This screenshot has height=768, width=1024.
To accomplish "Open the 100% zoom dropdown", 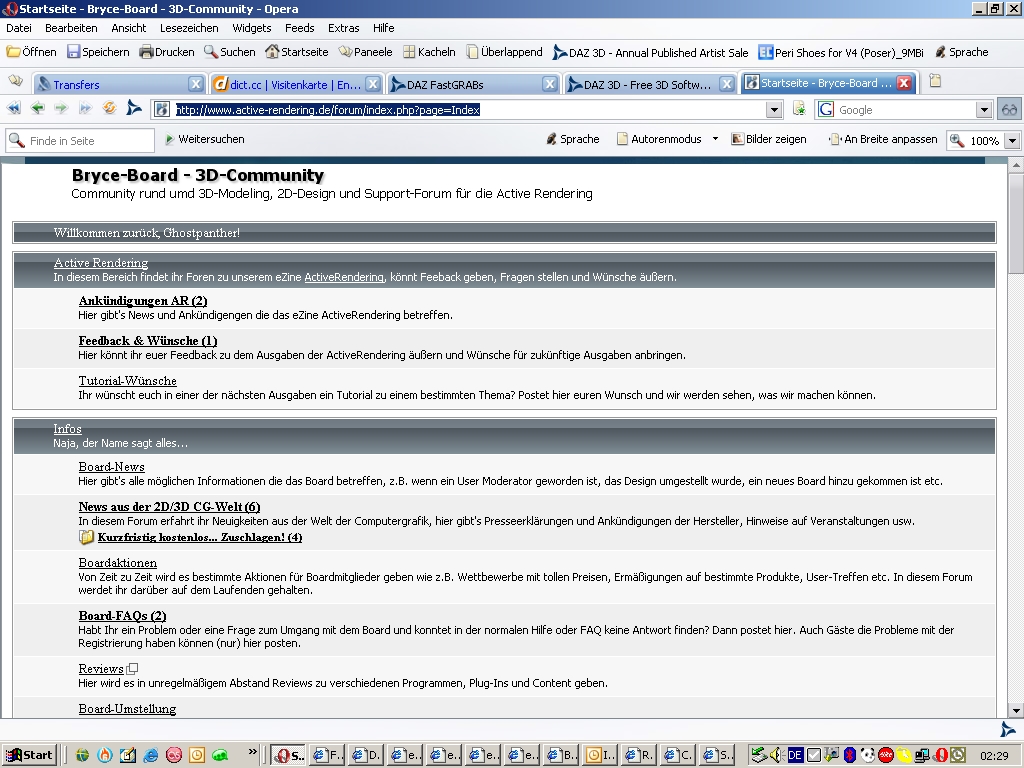I will pyautogui.click(x=1012, y=140).
